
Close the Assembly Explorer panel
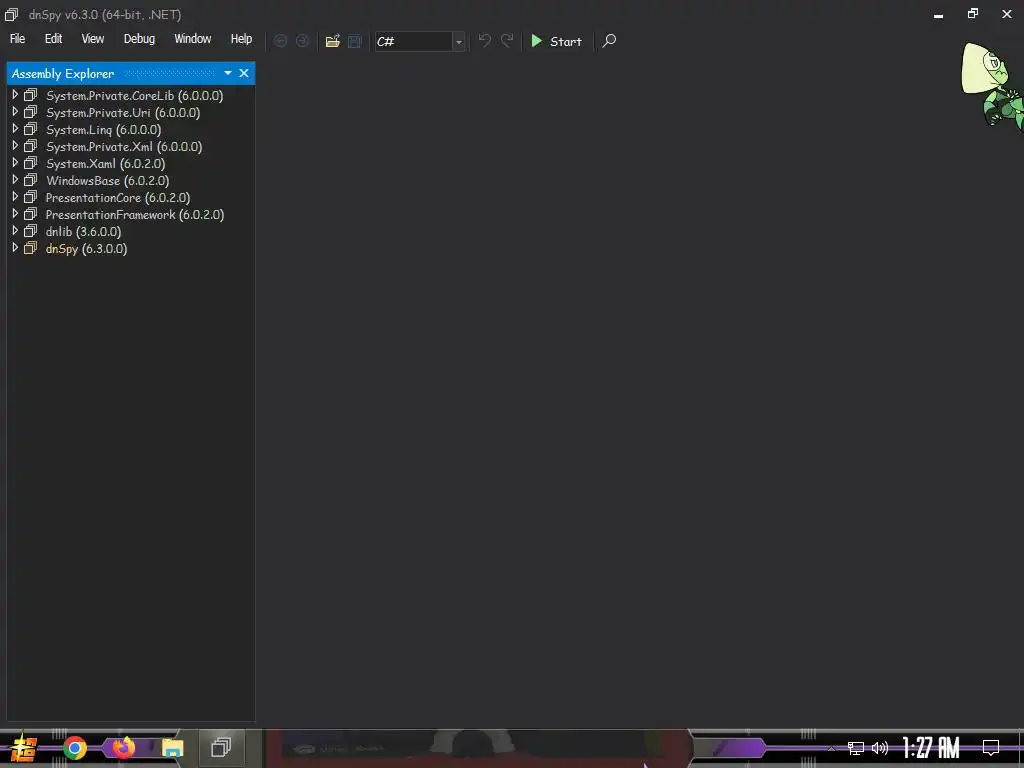point(244,73)
